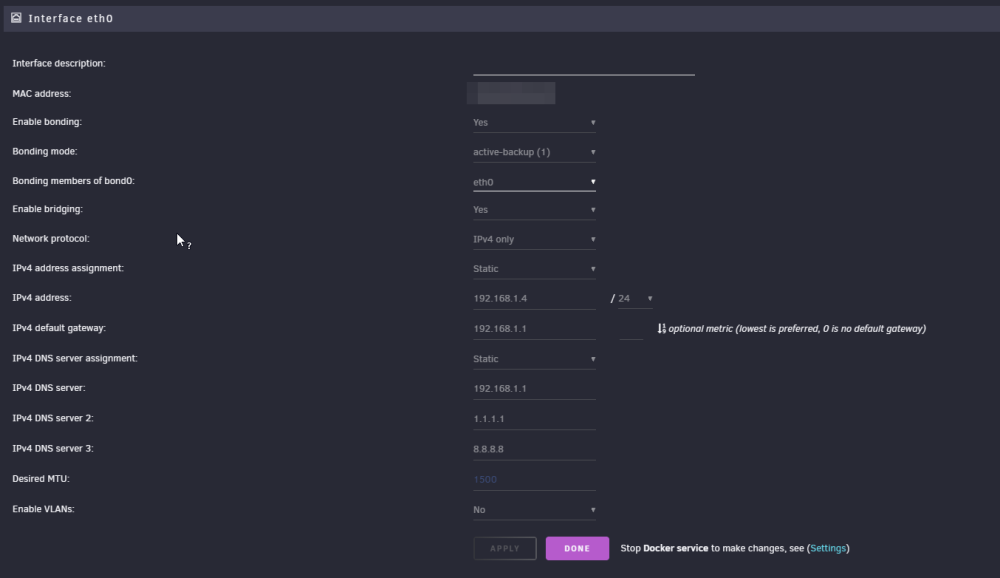Screen dimensions: 1000x578
Task: Click IPv4 DNS server 3 field 8.8.8.8
Action: point(534,449)
